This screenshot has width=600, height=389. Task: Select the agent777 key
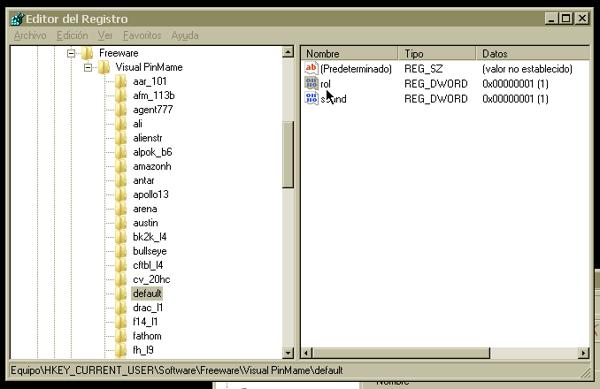click(x=153, y=110)
